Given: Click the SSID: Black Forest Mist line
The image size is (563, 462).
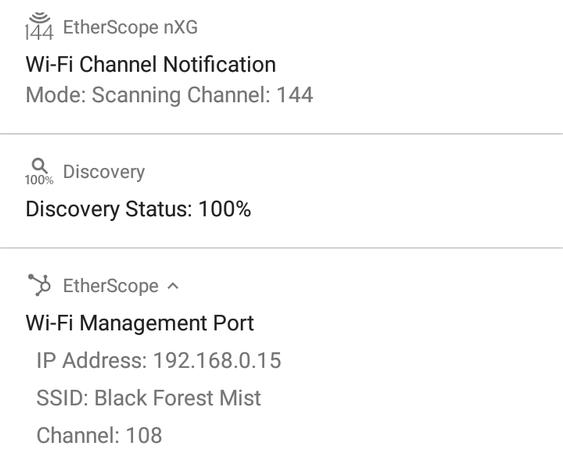Looking at the screenshot, I should (149, 398).
